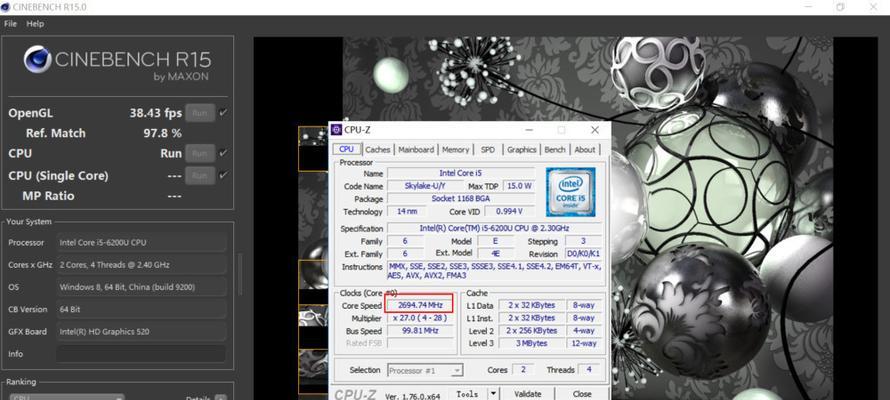Restore the Cinebench window size
This screenshot has height=400, width=890.
click(840, 7)
